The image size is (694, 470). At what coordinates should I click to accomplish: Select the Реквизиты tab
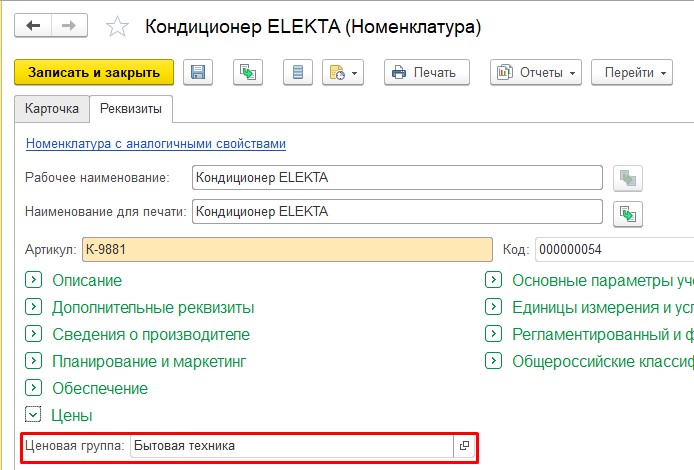[131, 109]
